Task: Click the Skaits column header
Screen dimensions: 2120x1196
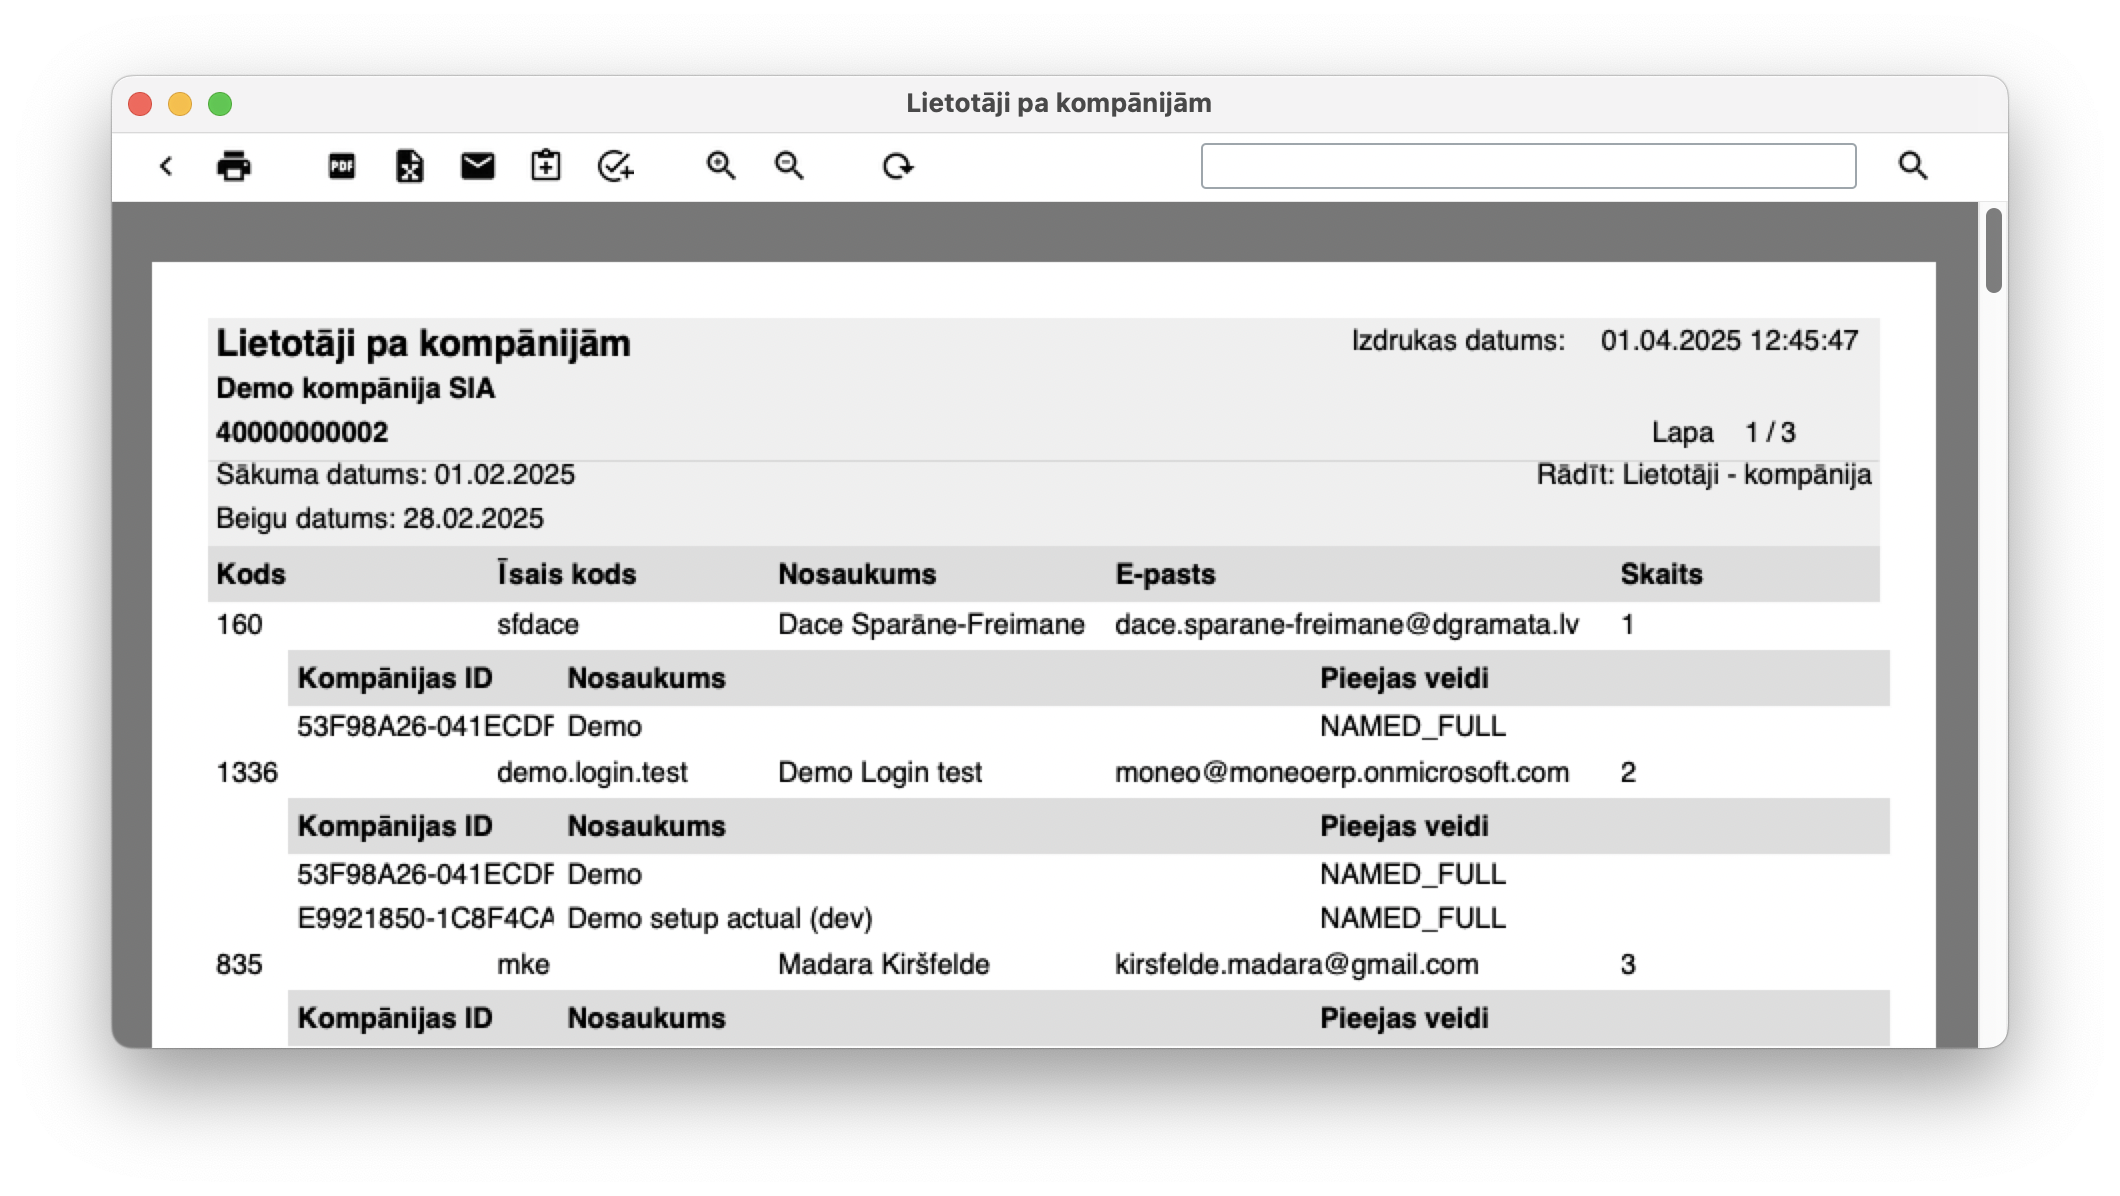Action: pyautogui.click(x=1661, y=574)
